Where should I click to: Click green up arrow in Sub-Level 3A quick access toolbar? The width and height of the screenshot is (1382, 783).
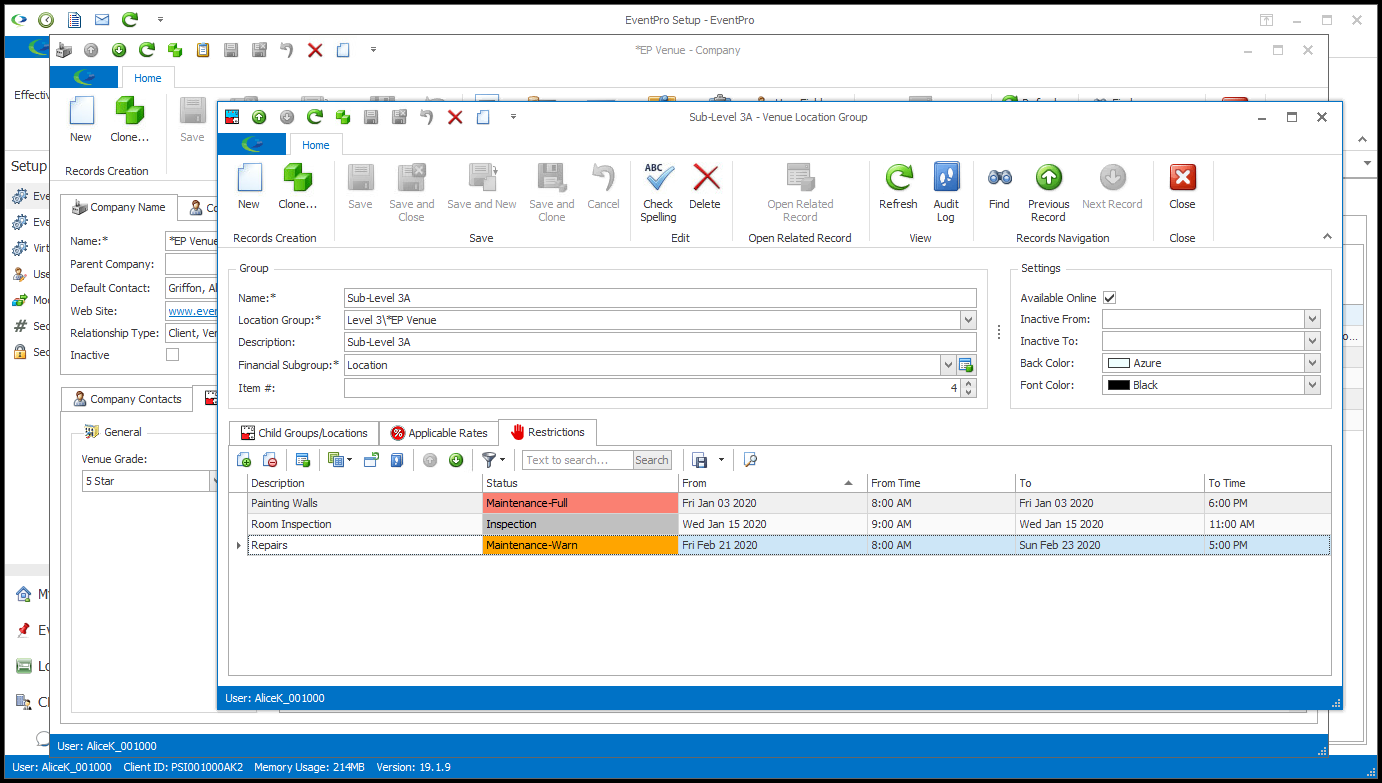tap(259, 117)
